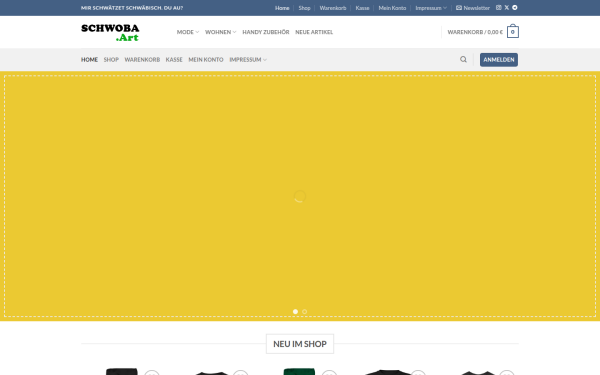Click the yellow banner slide
The image size is (600, 375).
point(300,196)
